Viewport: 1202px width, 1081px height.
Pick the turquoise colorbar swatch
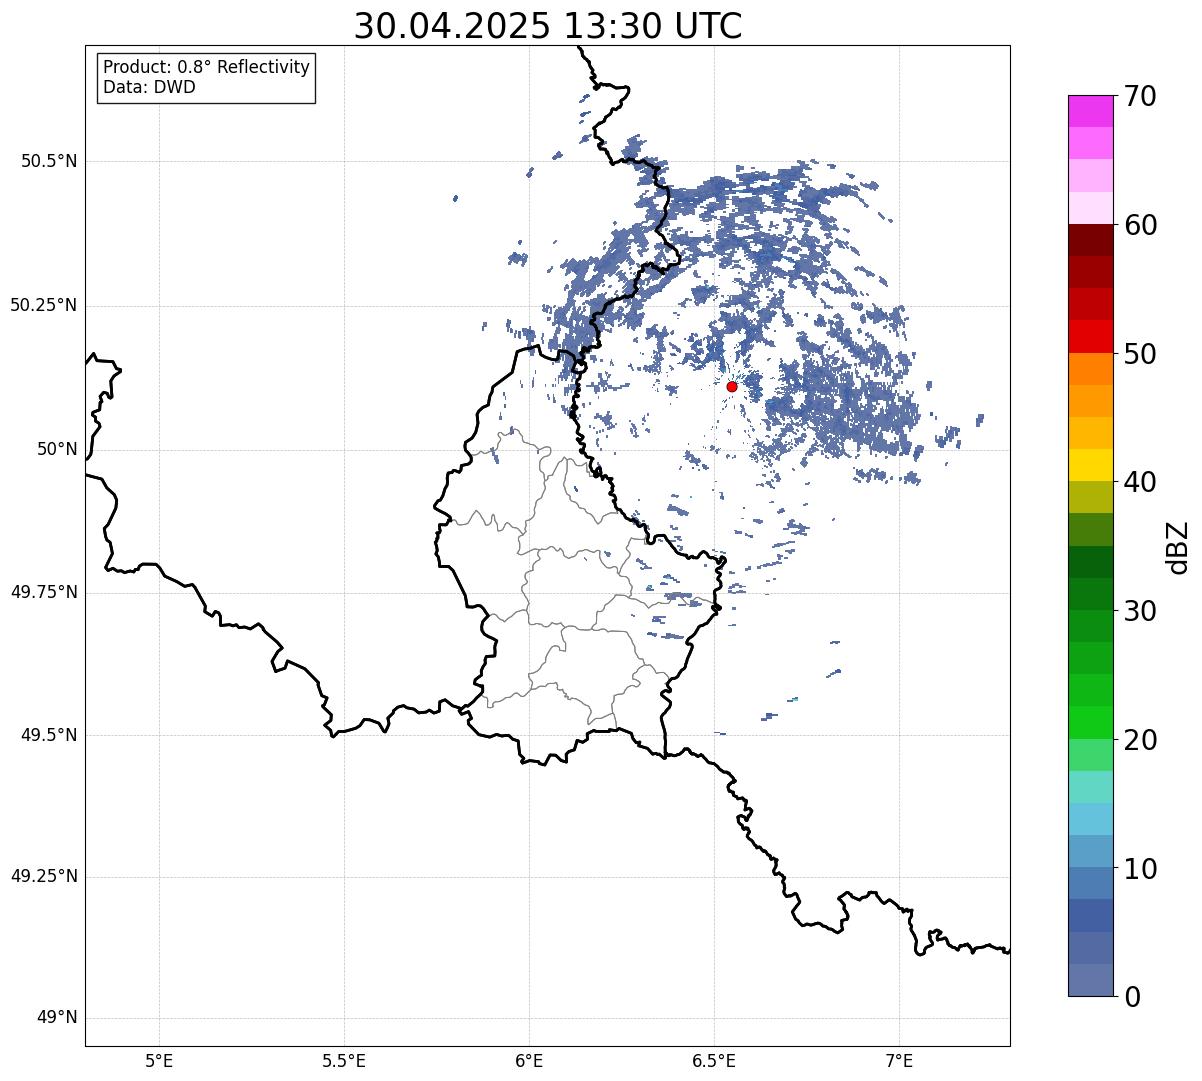coord(1090,787)
